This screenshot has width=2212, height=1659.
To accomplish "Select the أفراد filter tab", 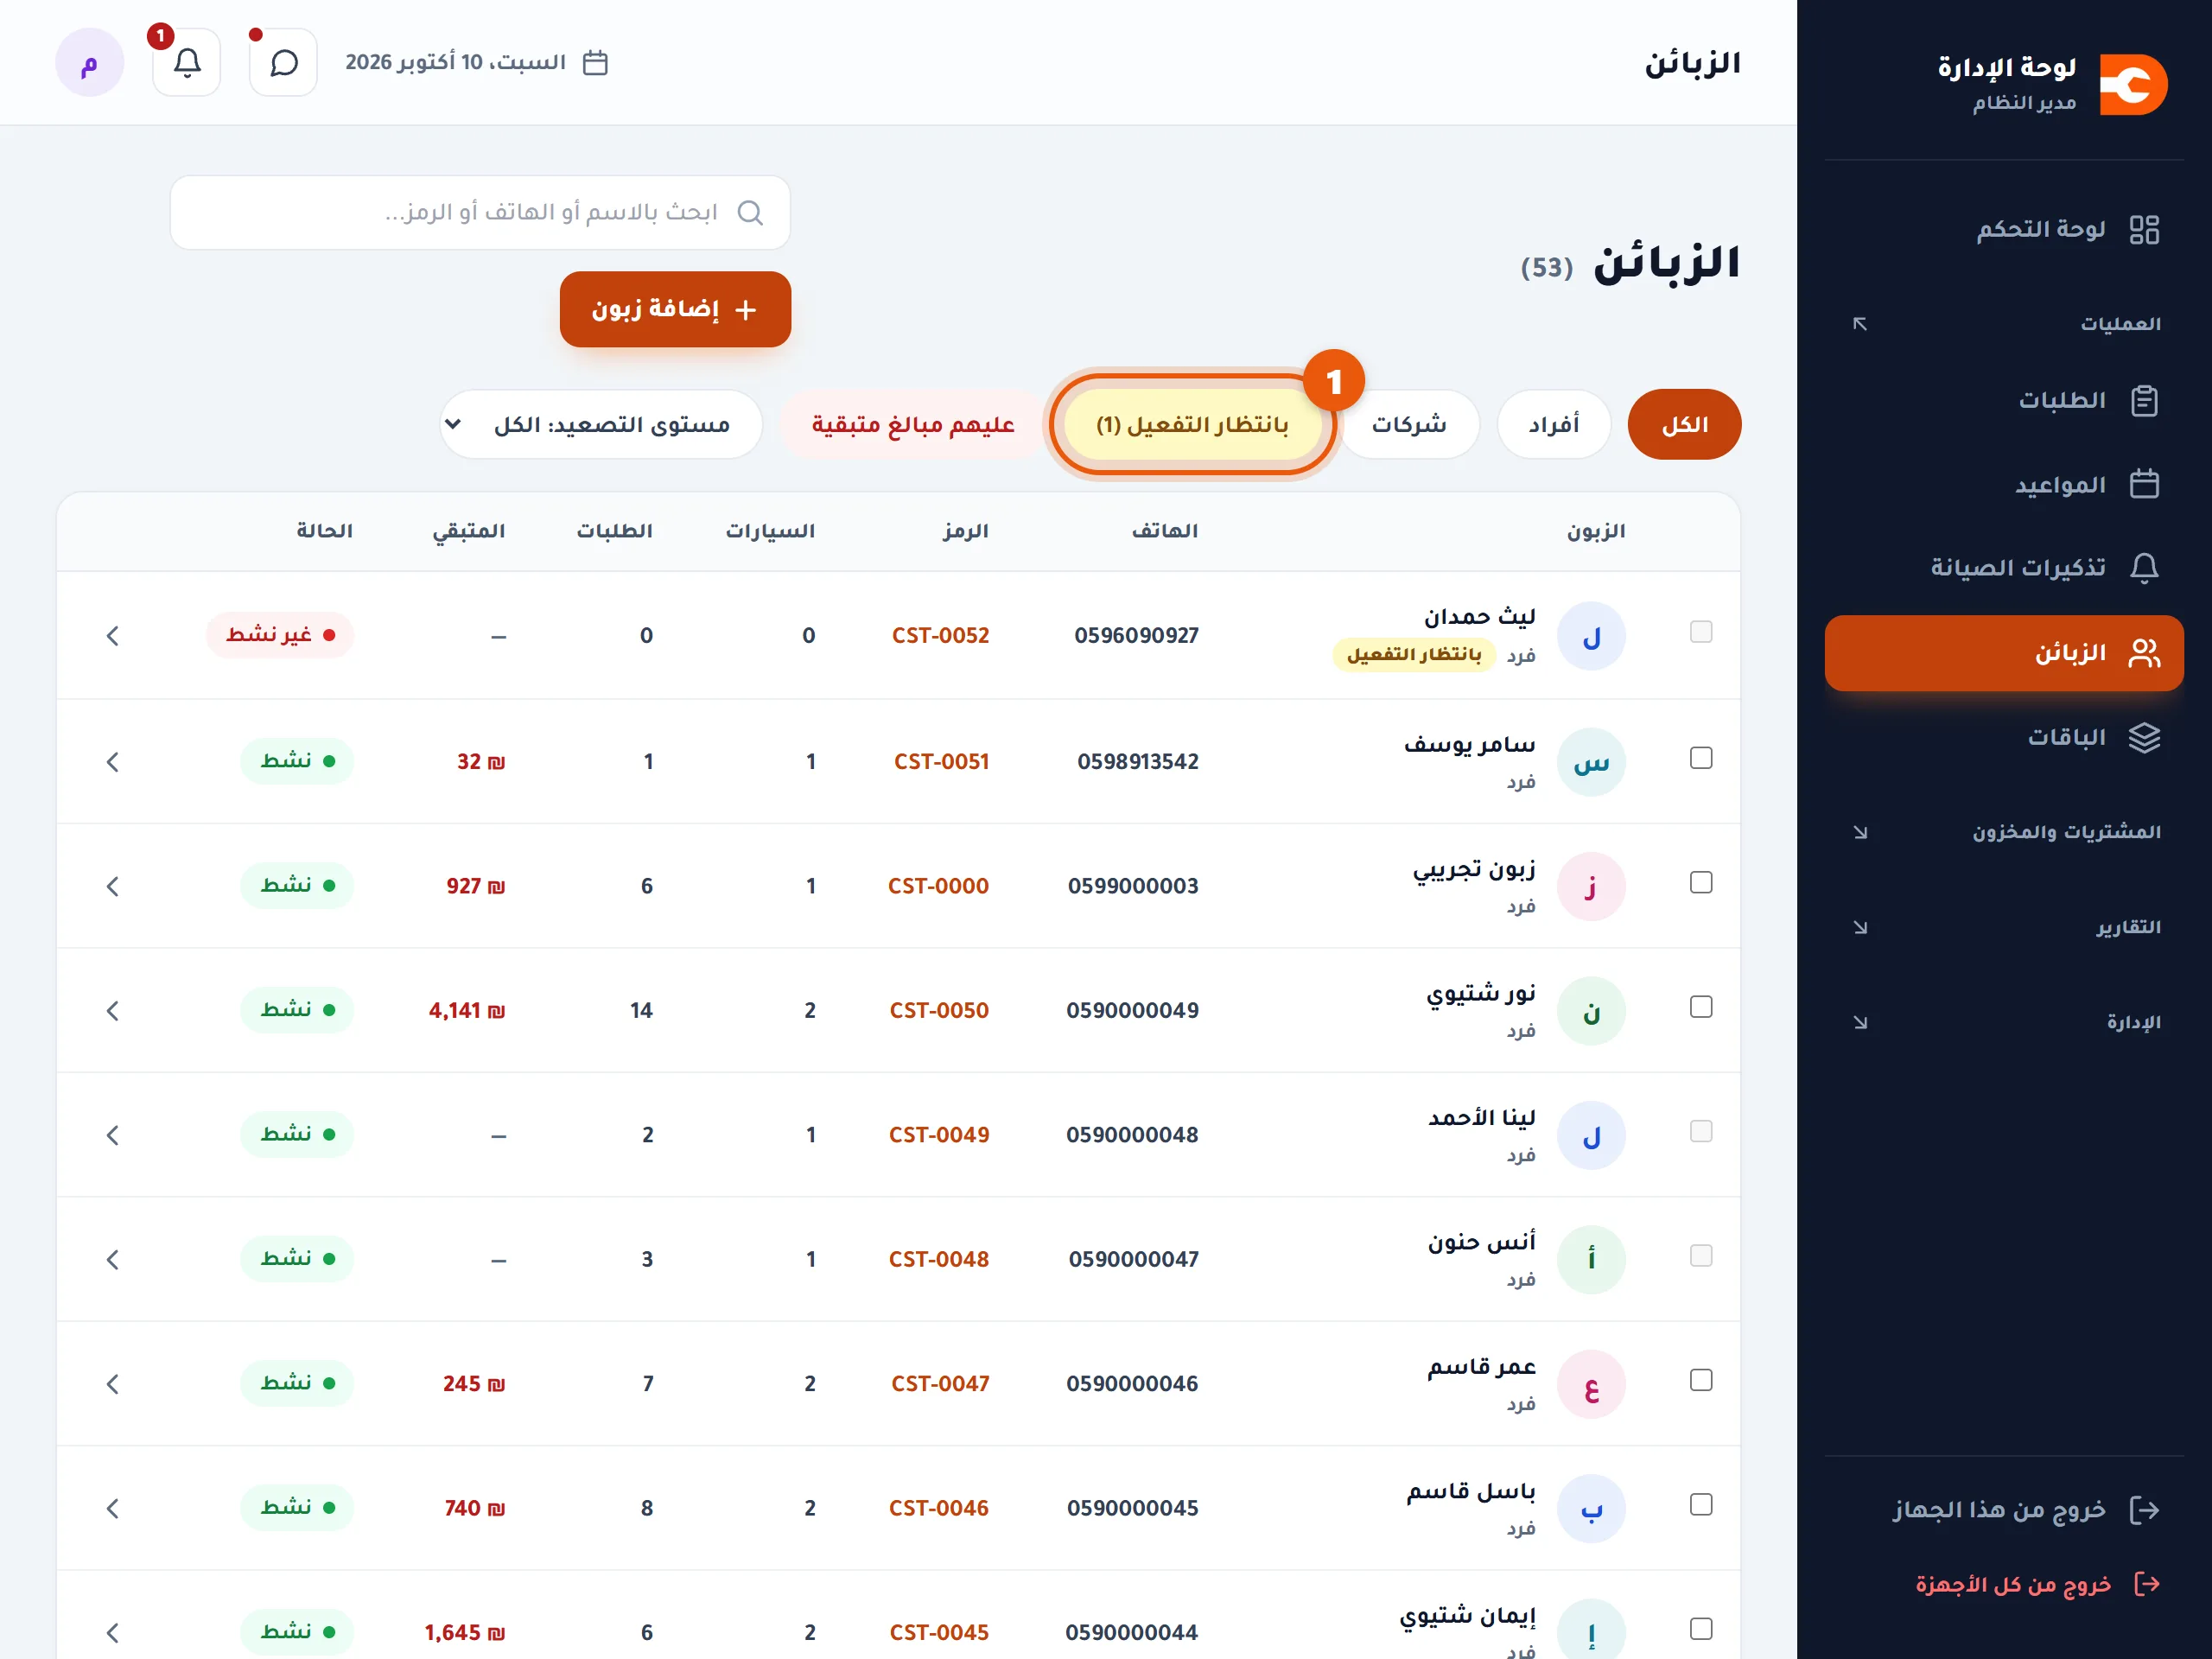I will coord(1554,425).
